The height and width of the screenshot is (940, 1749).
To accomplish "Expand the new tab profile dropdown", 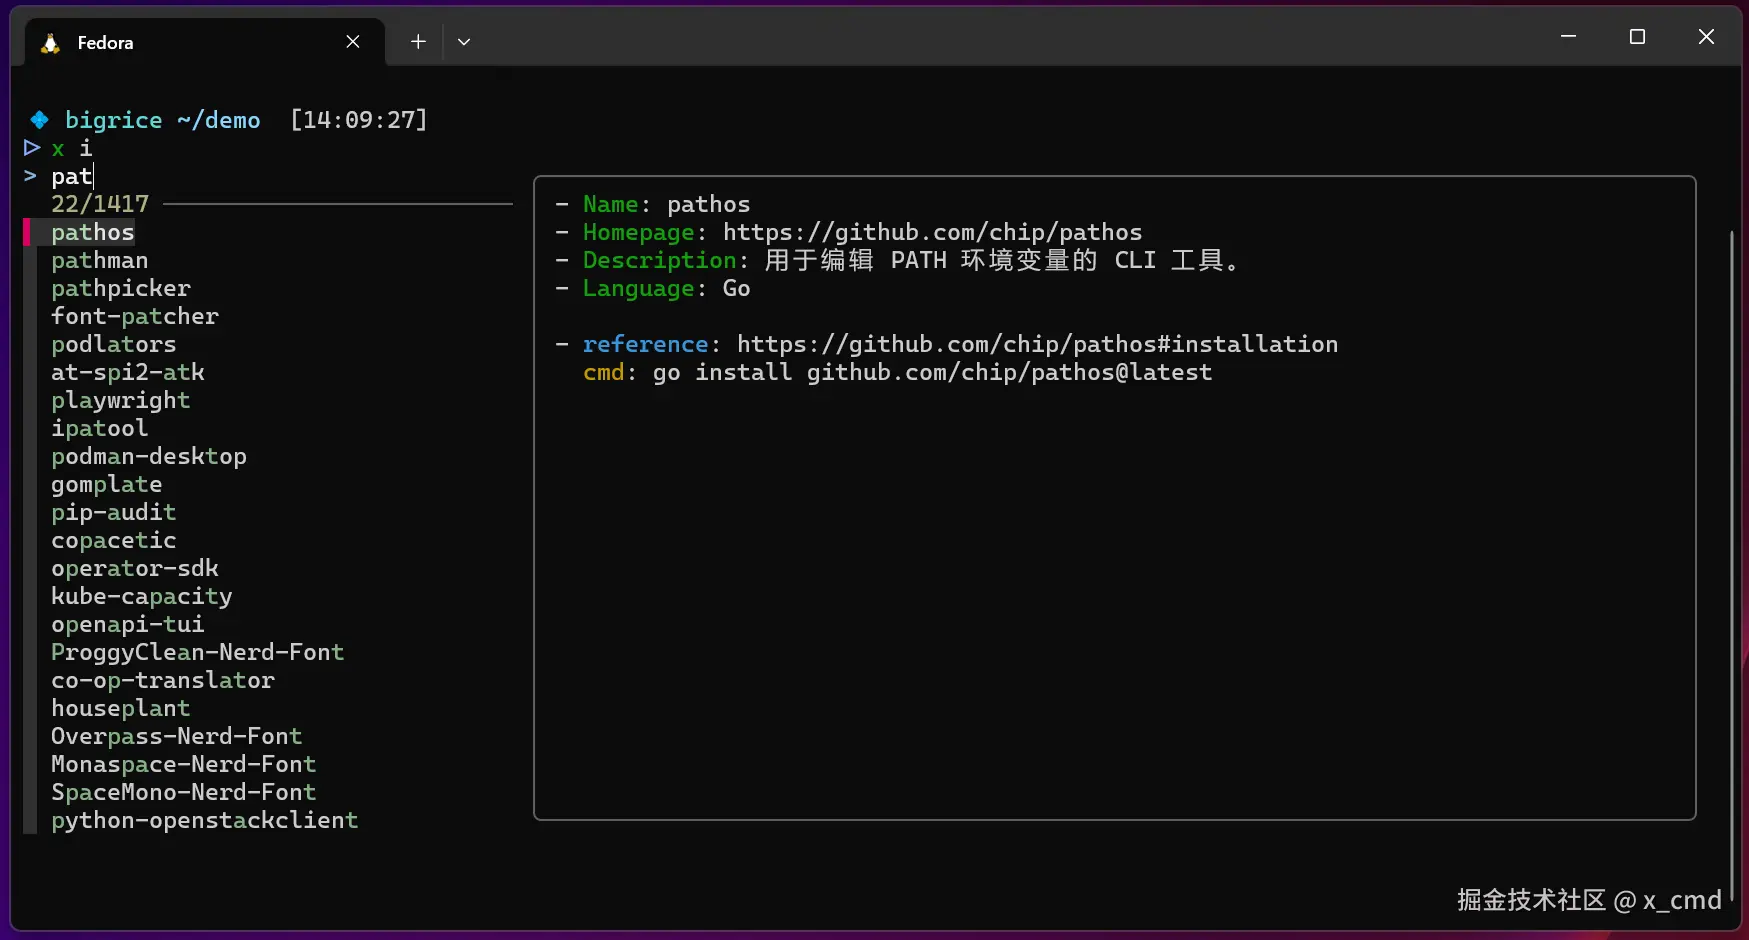I will (464, 42).
